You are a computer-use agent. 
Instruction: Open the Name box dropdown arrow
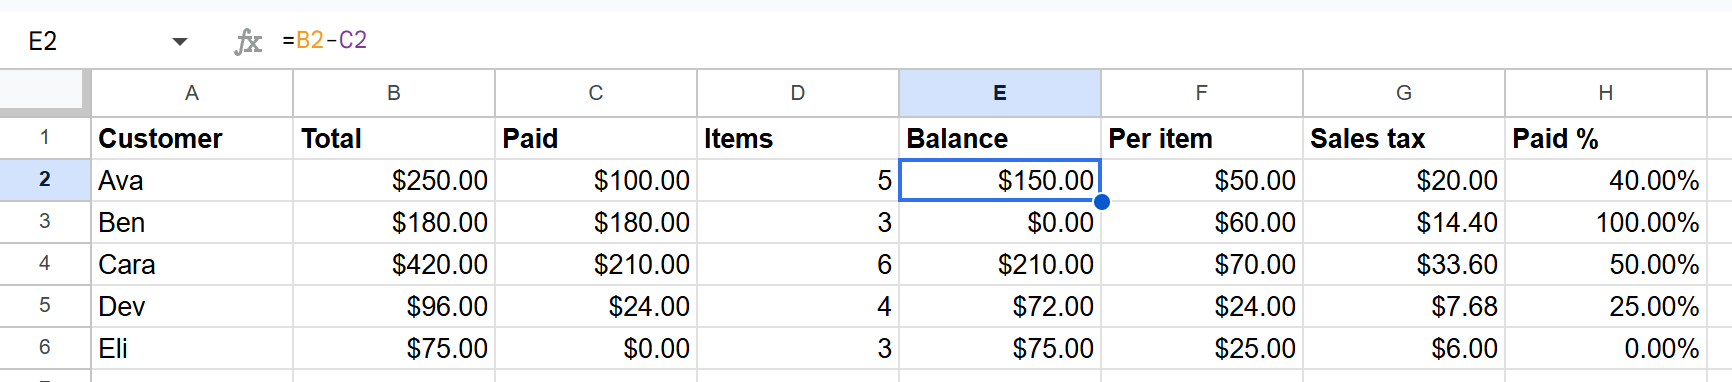(x=180, y=41)
